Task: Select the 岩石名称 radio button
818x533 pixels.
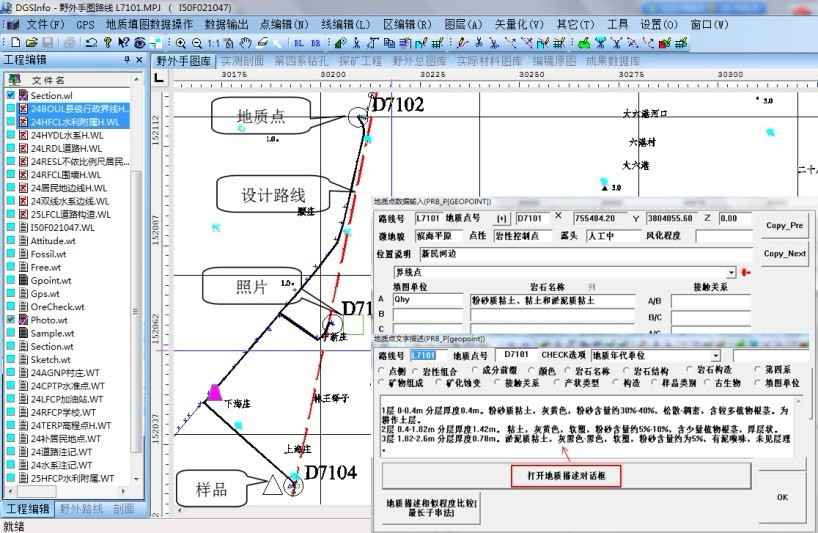Action: click(568, 371)
